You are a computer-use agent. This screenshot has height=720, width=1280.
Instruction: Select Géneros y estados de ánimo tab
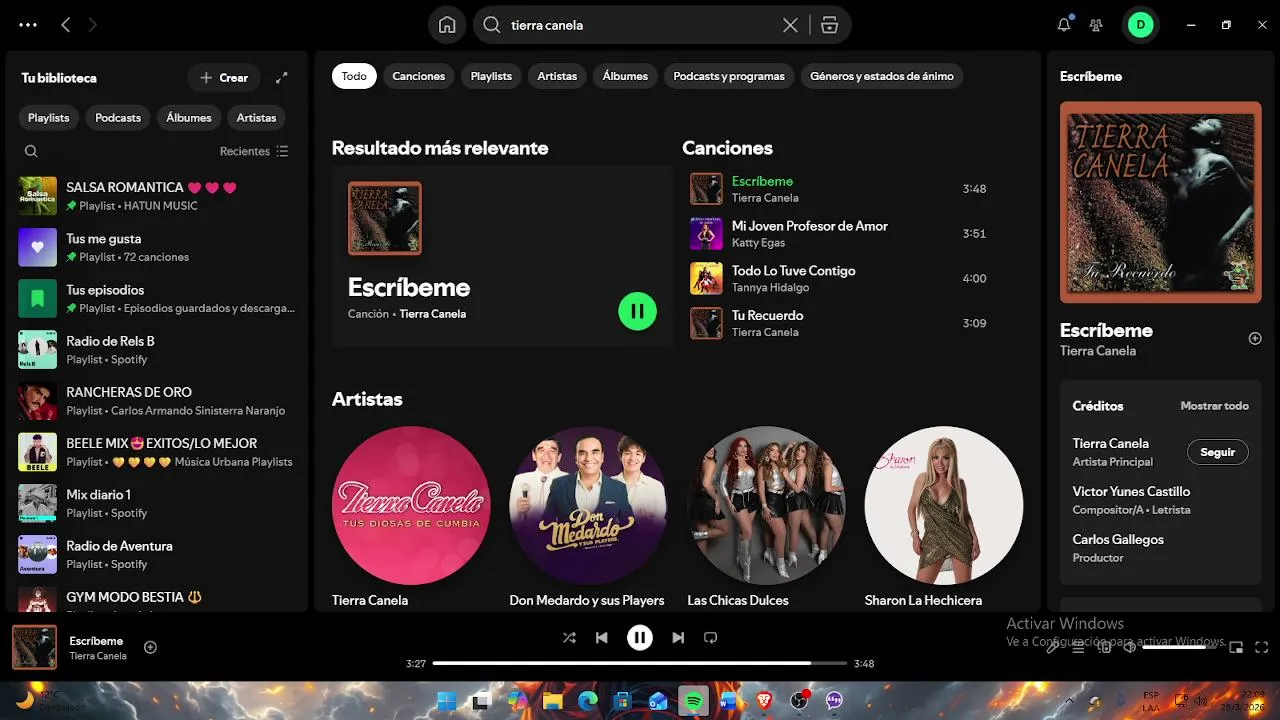pos(881,76)
